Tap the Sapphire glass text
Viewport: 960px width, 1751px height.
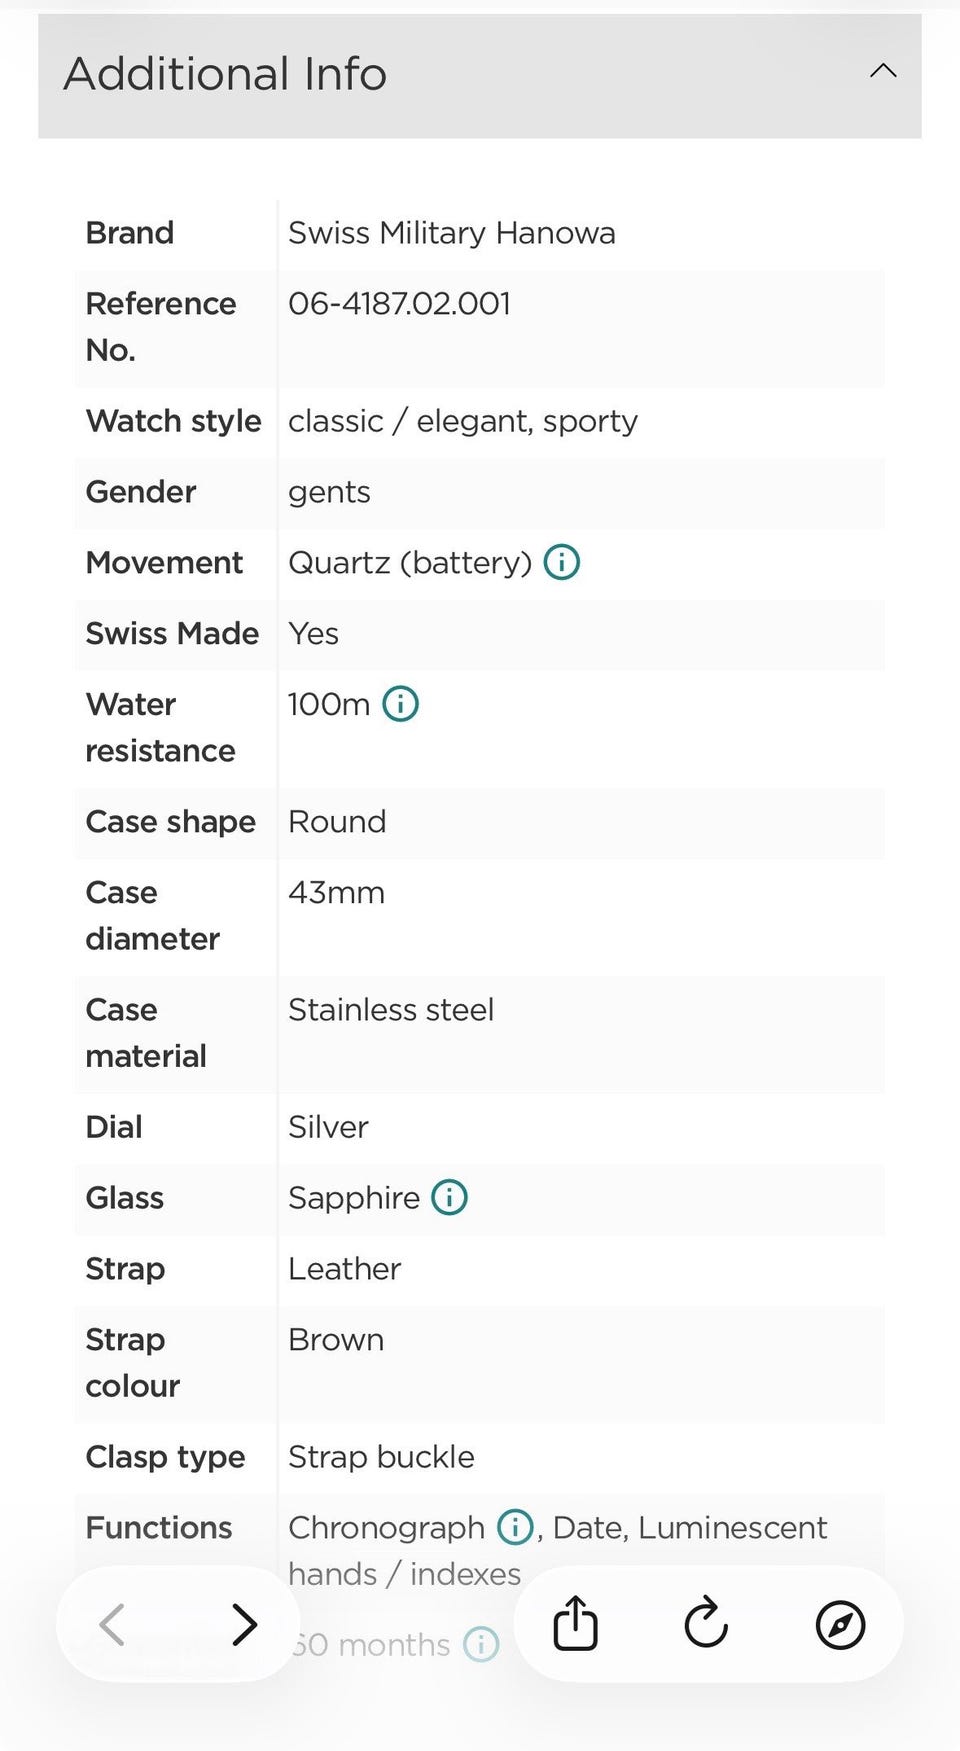pos(354,1198)
